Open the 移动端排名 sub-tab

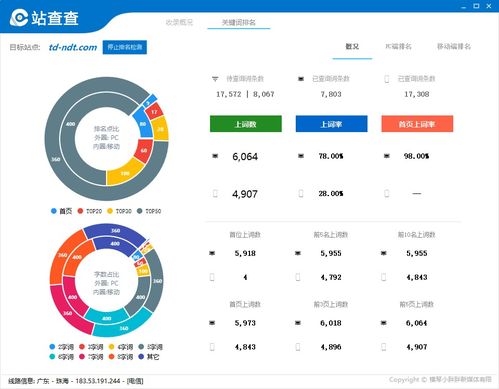(x=454, y=46)
